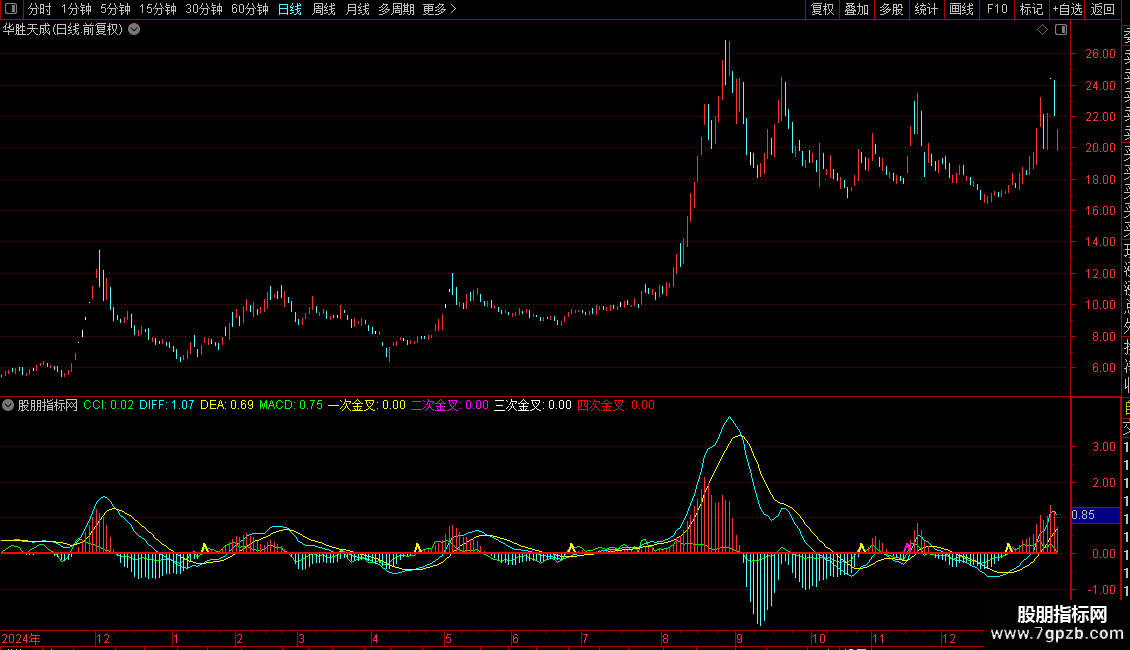Click the -1.00 indicator axis label
The width and height of the screenshot is (1130, 650).
pos(1101,589)
